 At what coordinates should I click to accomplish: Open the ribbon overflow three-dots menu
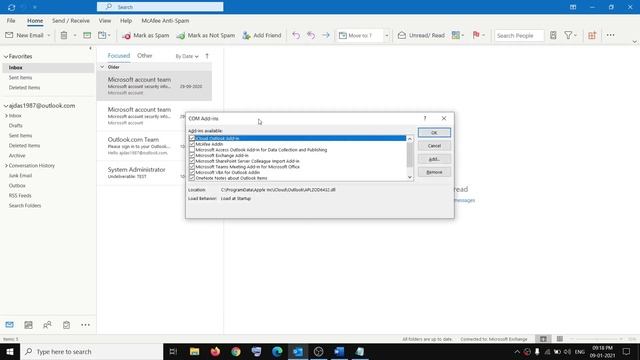[x=610, y=36]
